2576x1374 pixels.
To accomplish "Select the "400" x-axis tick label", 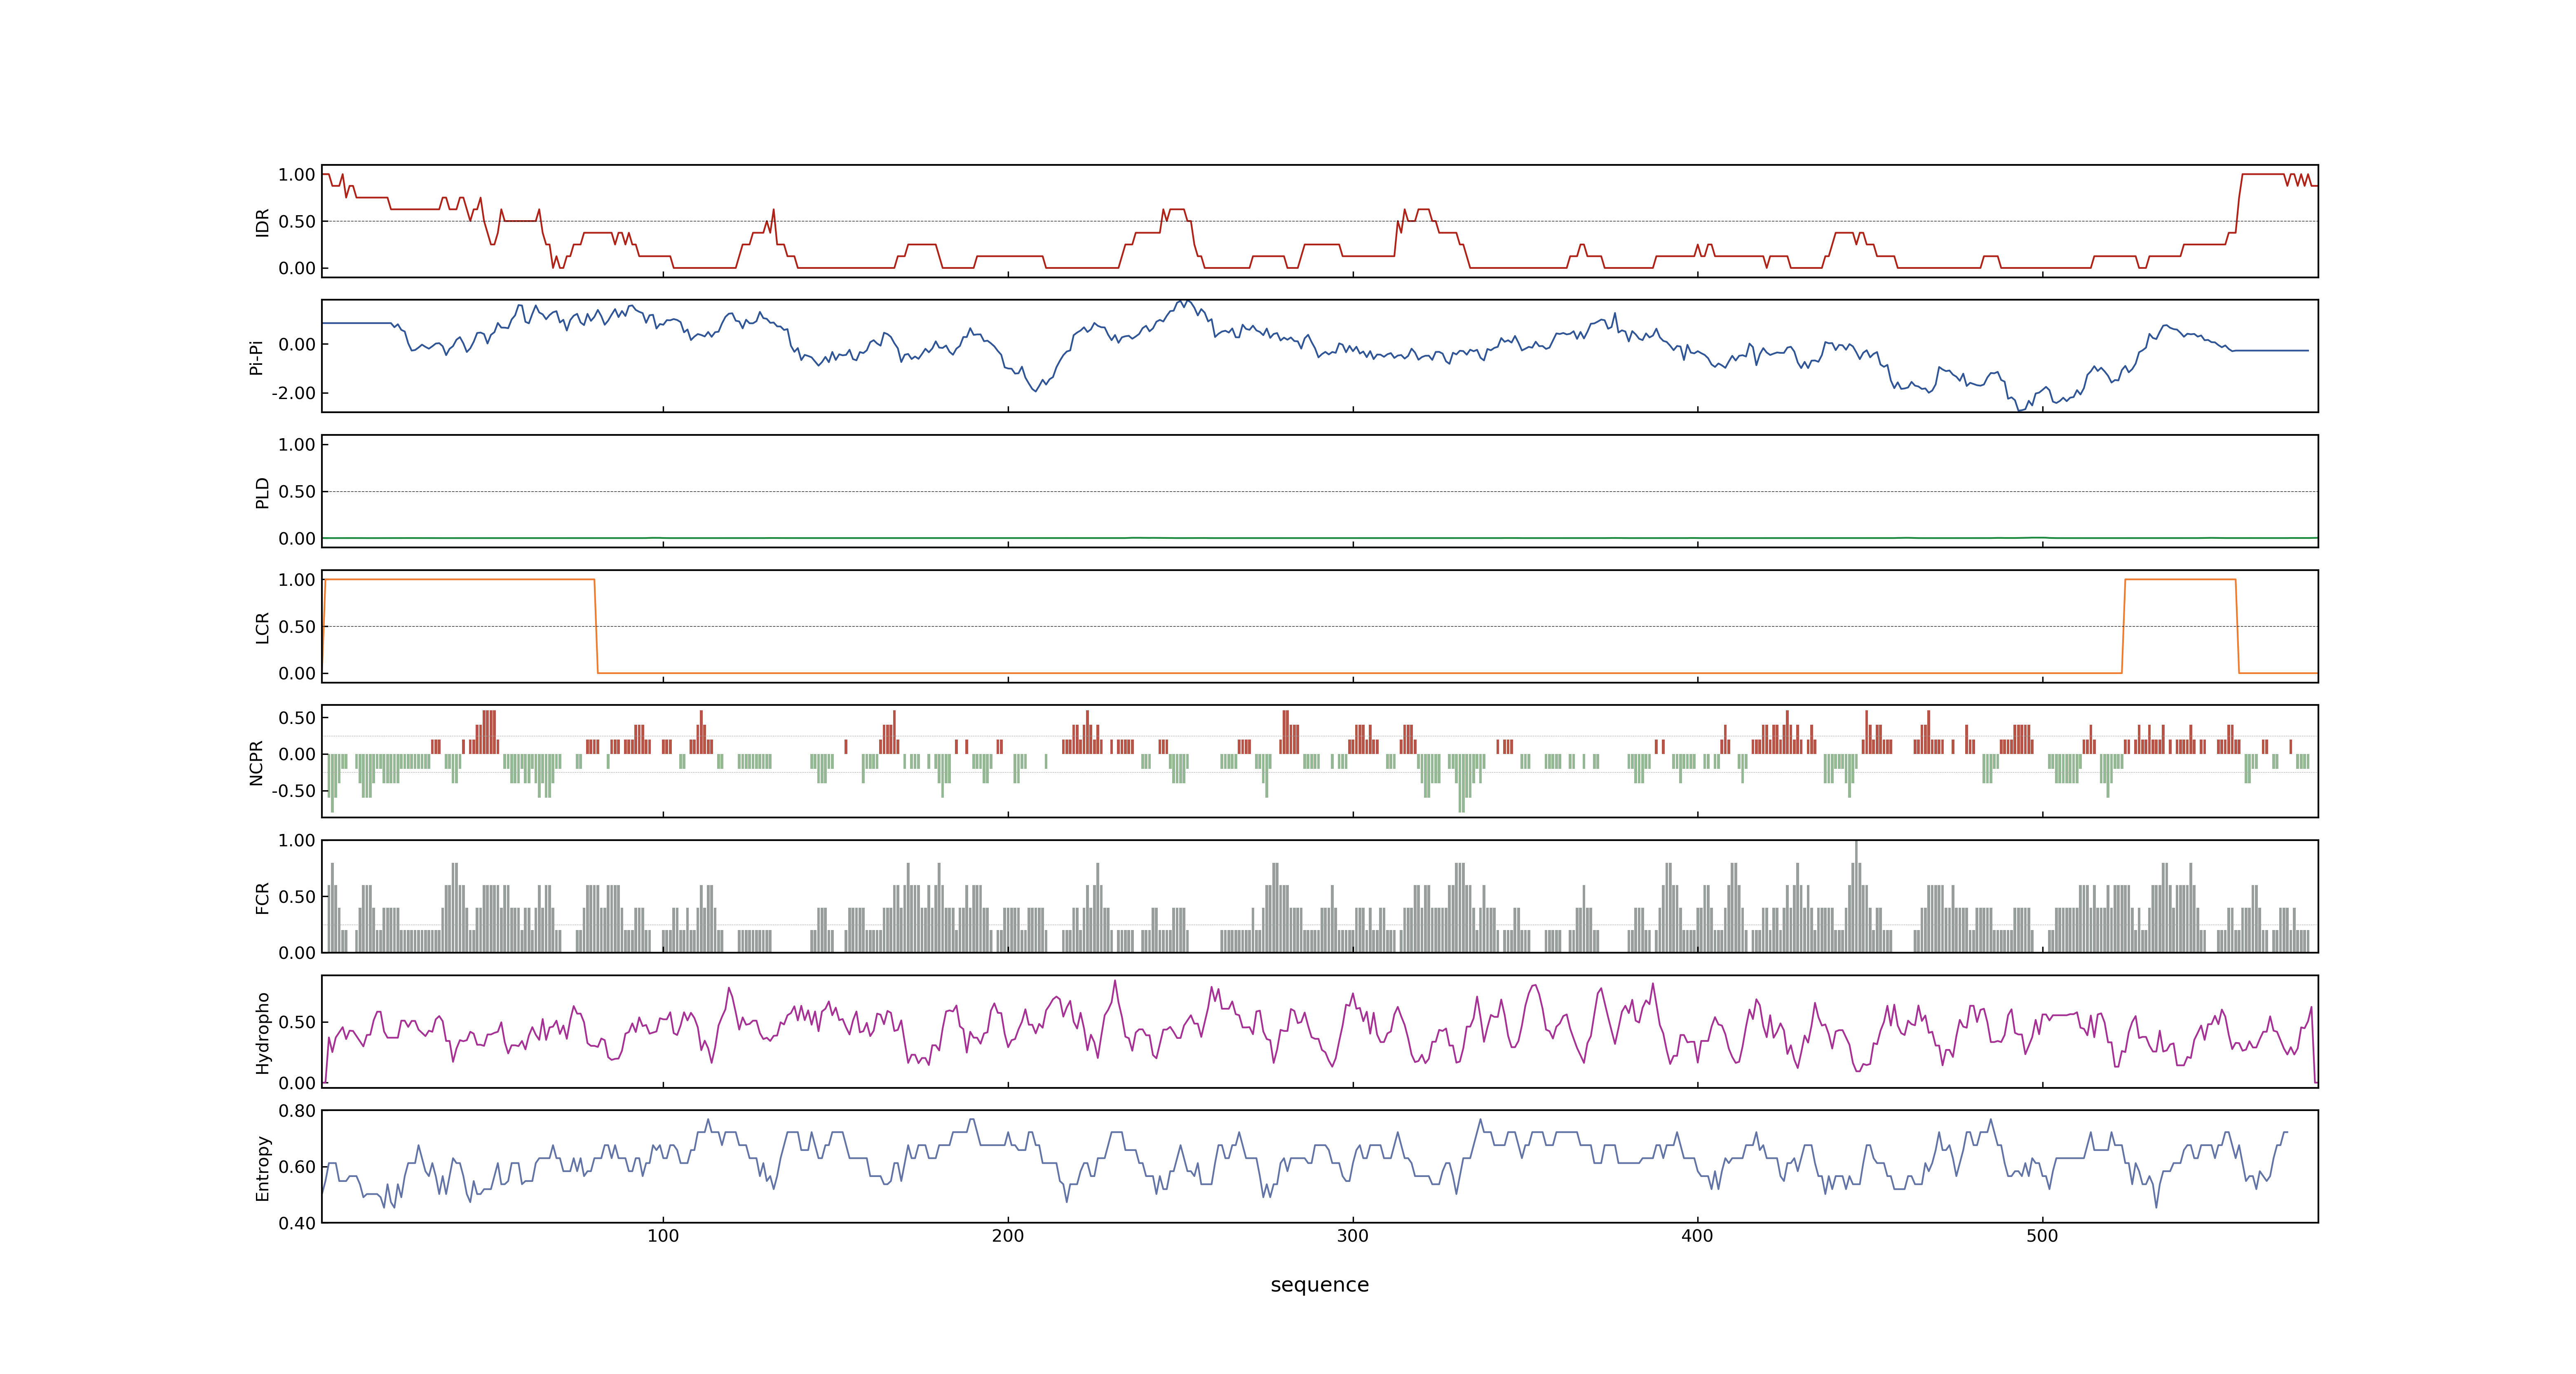I will 1697,1235.
